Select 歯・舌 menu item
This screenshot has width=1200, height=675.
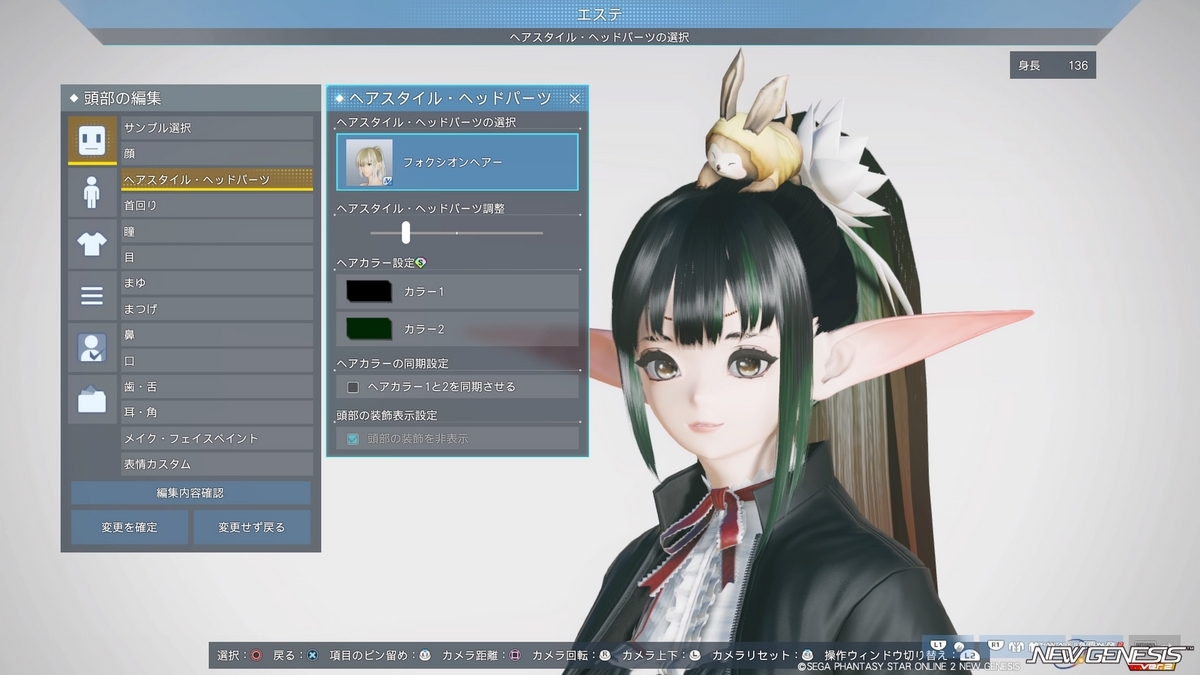coord(217,386)
